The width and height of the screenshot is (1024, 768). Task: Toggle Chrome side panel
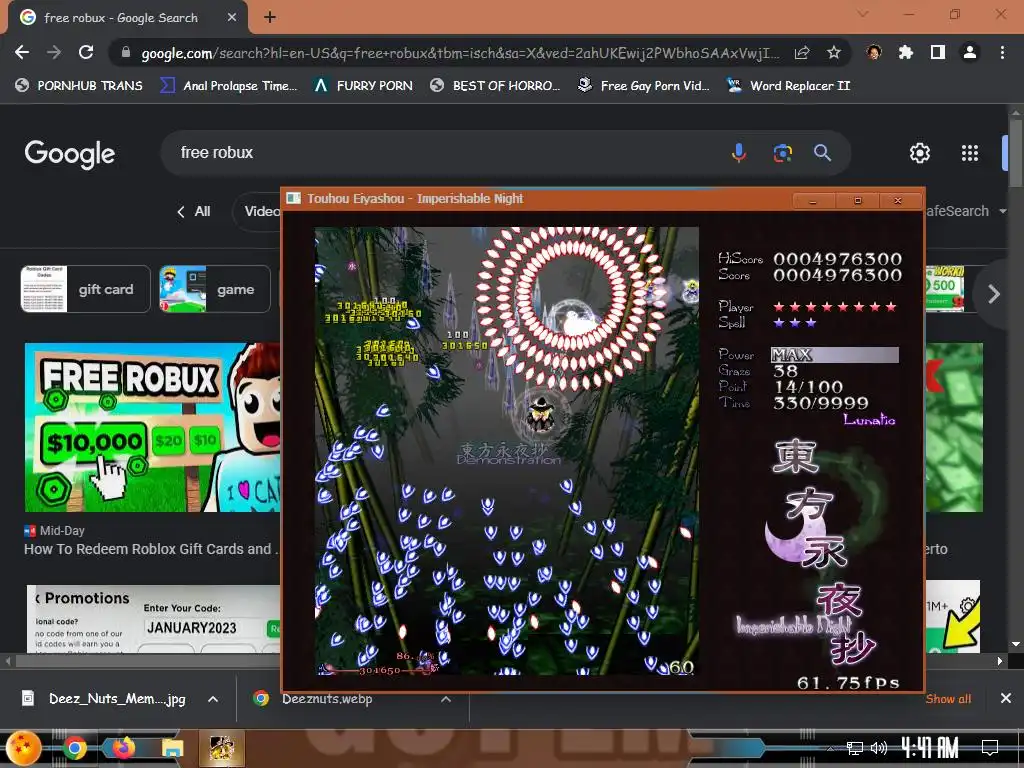pyautogui.click(x=938, y=52)
